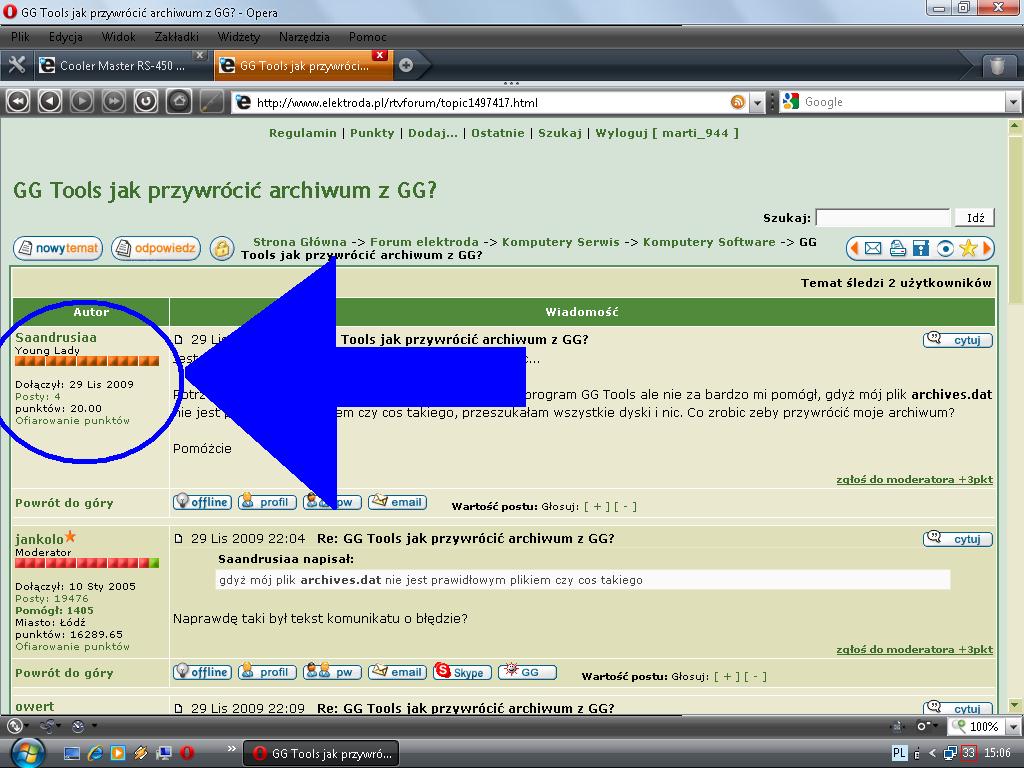Click the nowy temat button
1024x768 pixels.
(58, 248)
